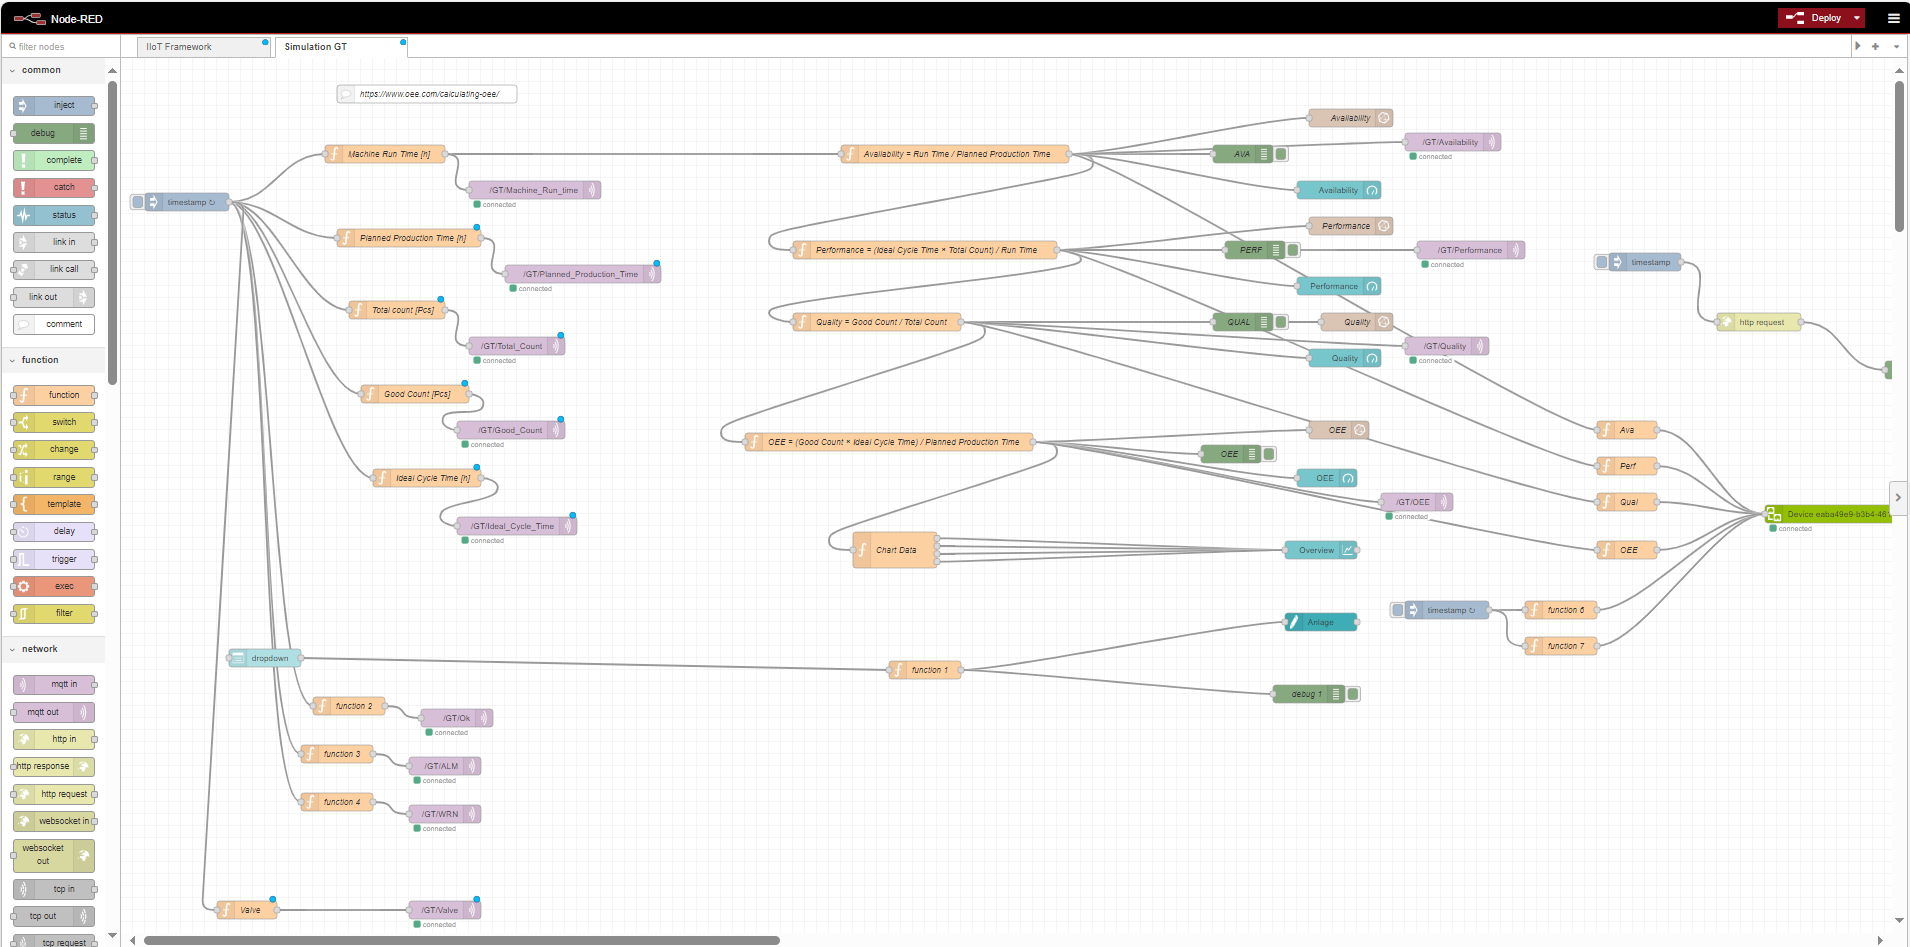Select the exec node in the palette

(55, 586)
